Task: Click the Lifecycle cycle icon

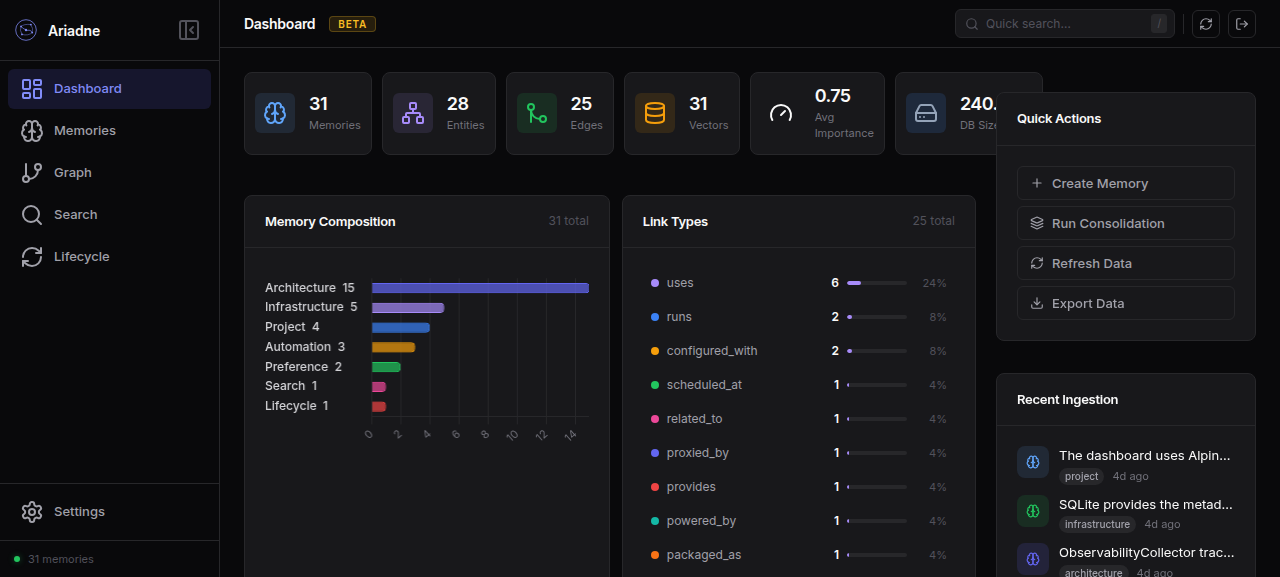Action: (x=32, y=256)
